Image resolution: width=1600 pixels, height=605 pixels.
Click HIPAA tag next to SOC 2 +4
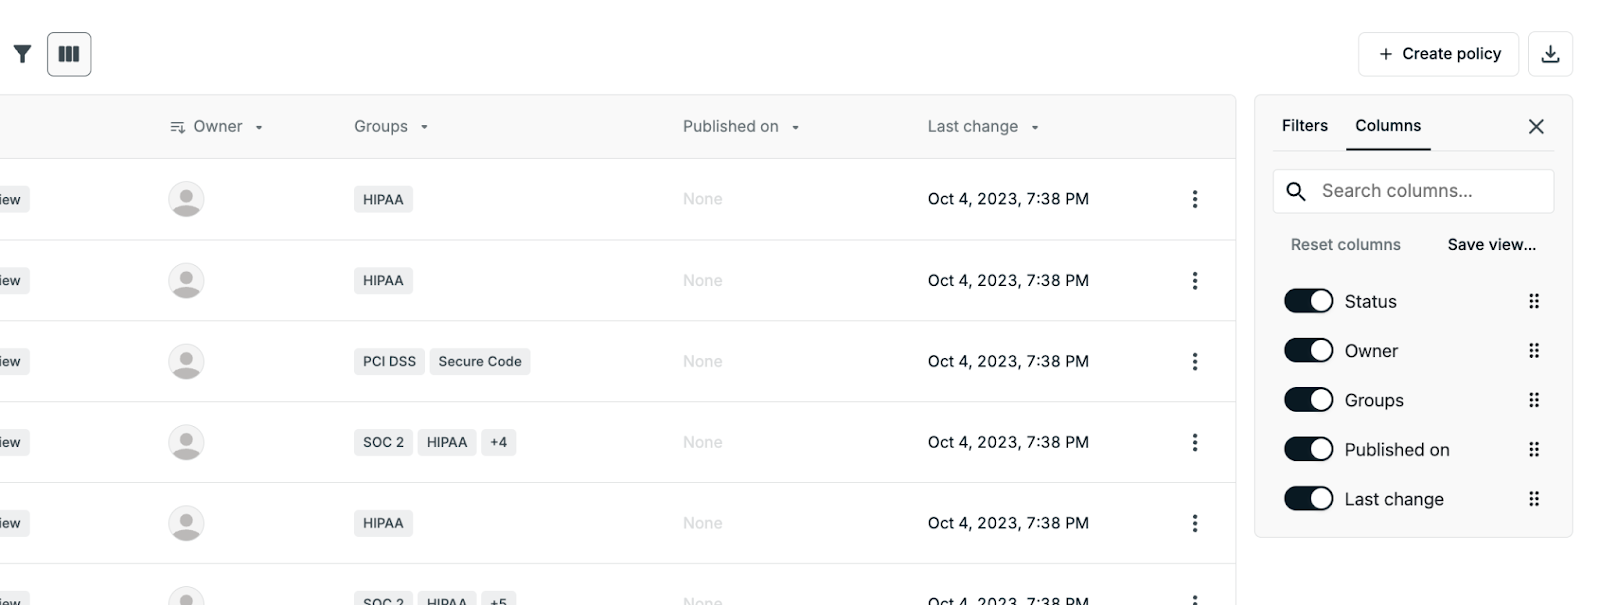click(x=447, y=442)
